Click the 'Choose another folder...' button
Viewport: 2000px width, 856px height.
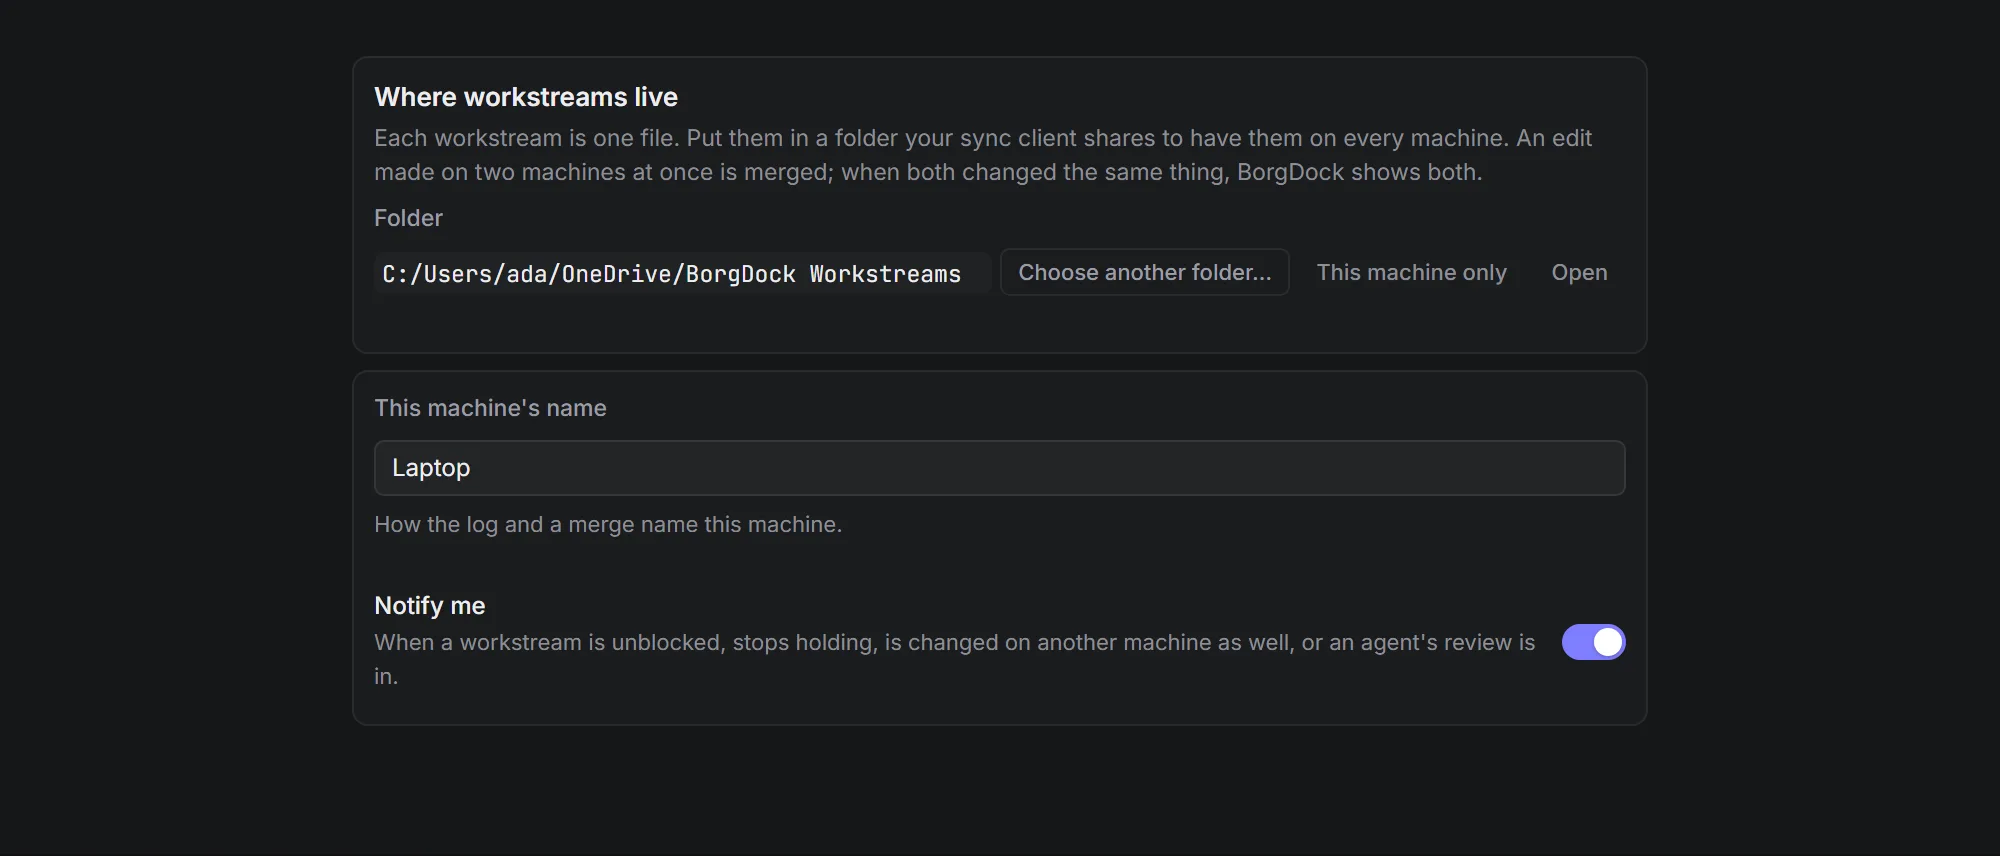[x=1144, y=272]
